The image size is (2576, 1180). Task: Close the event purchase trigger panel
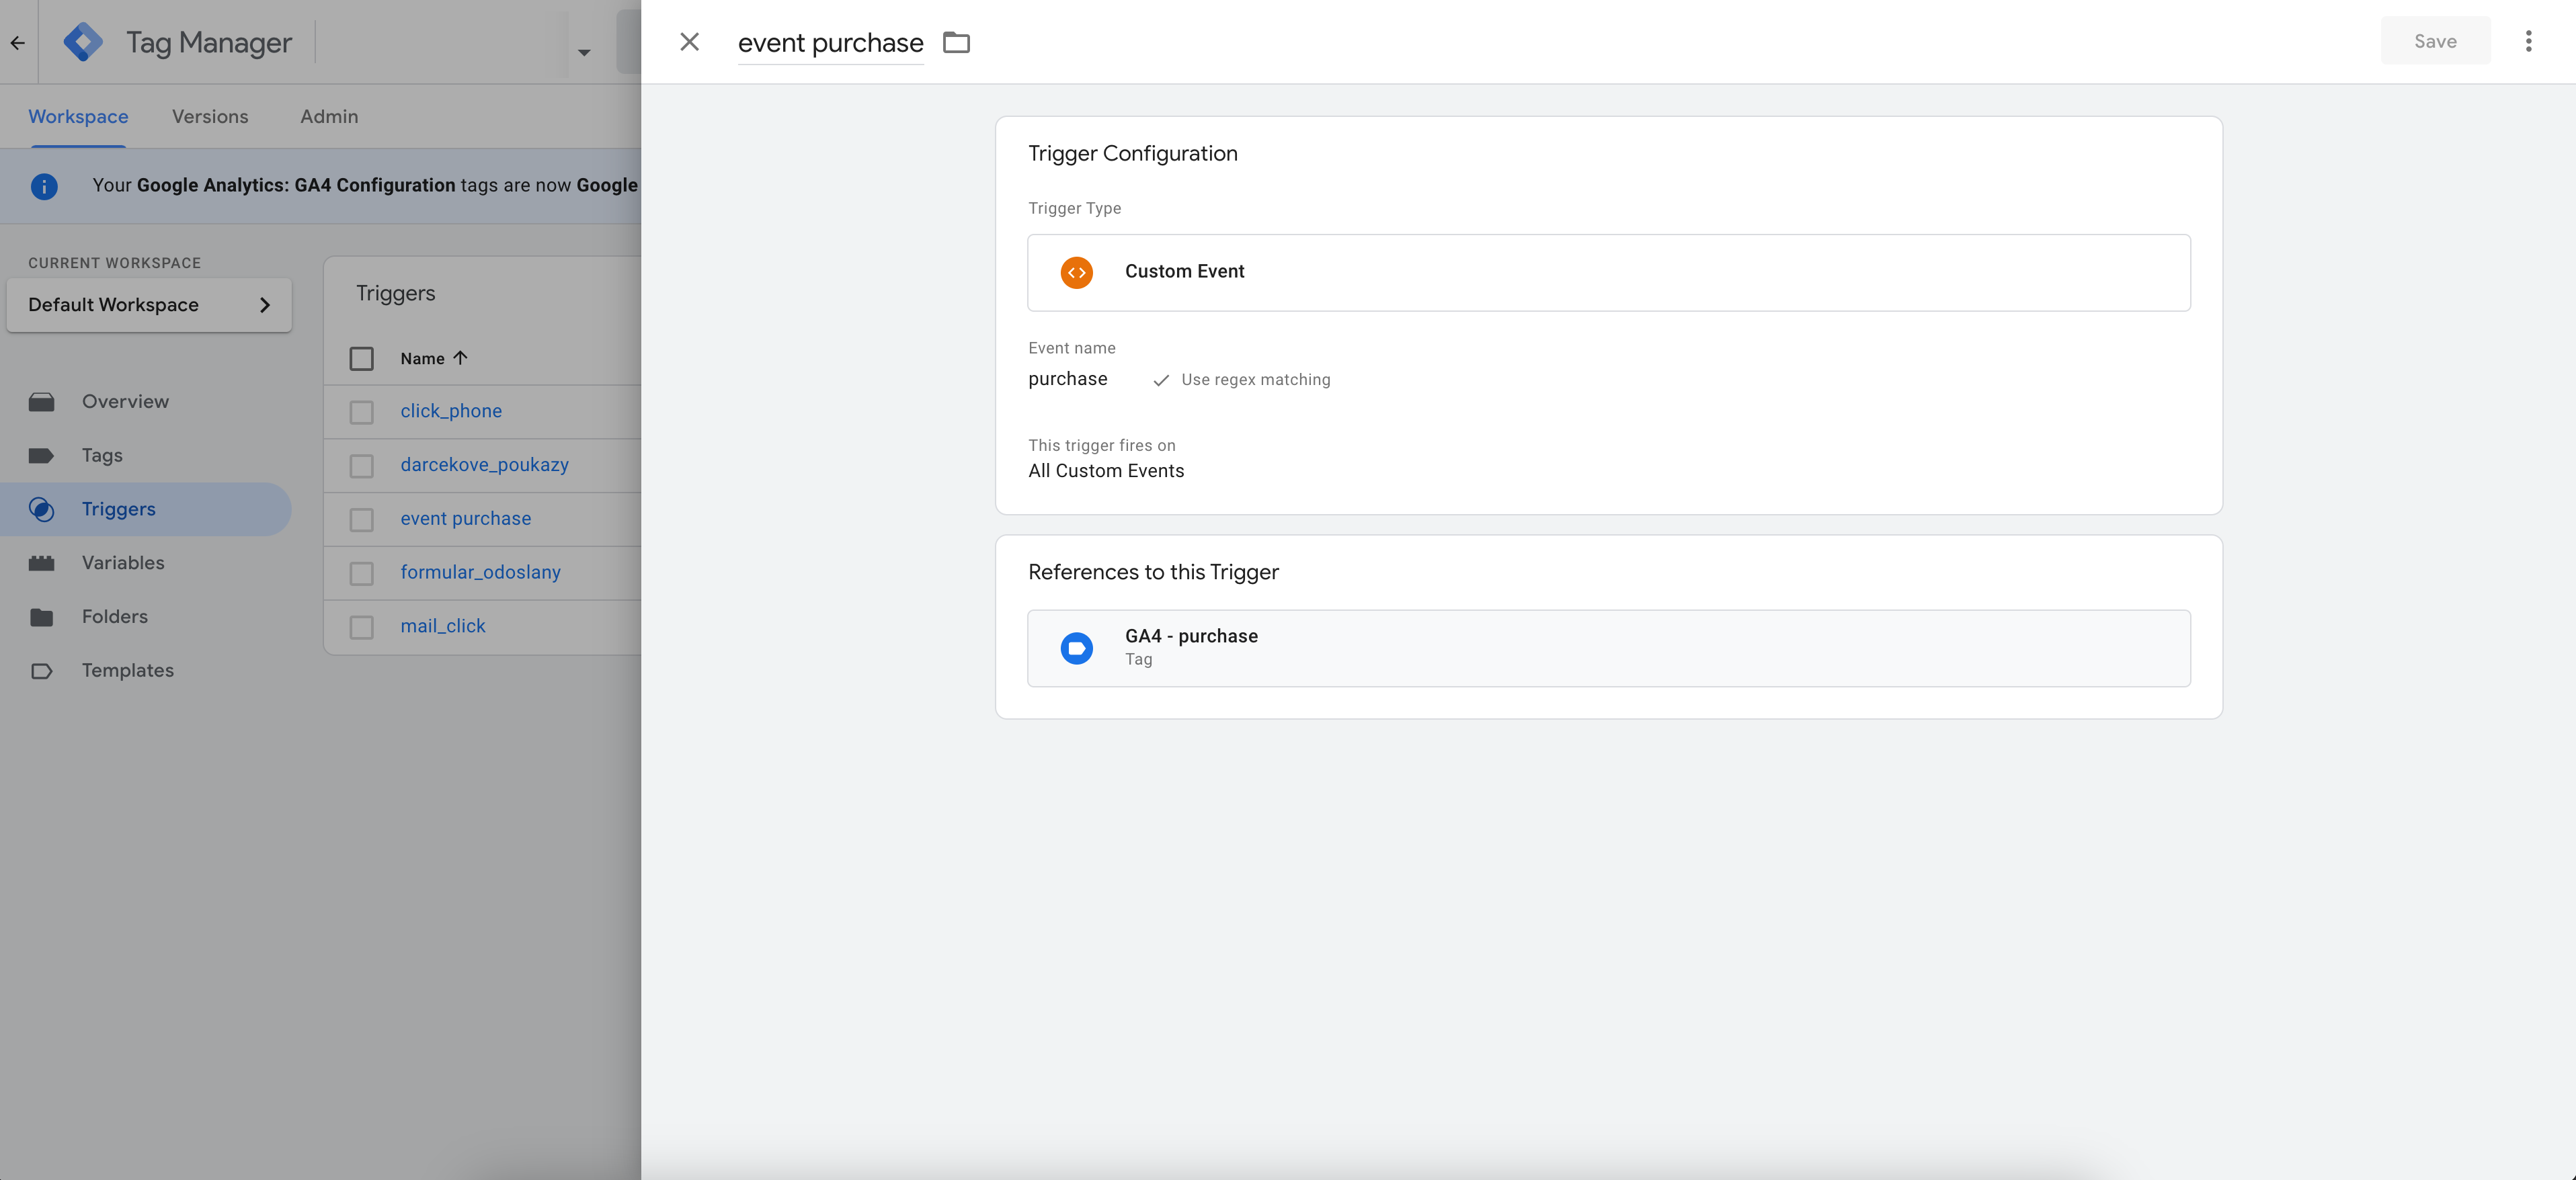[x=689, y=41]
